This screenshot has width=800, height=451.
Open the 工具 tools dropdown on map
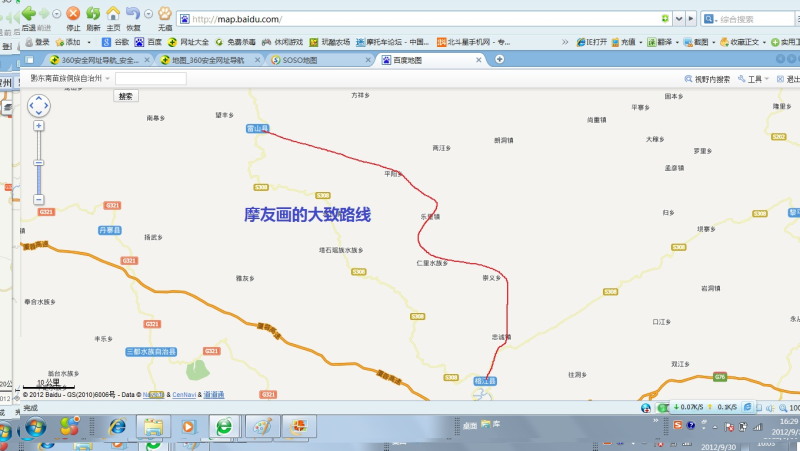752,79
